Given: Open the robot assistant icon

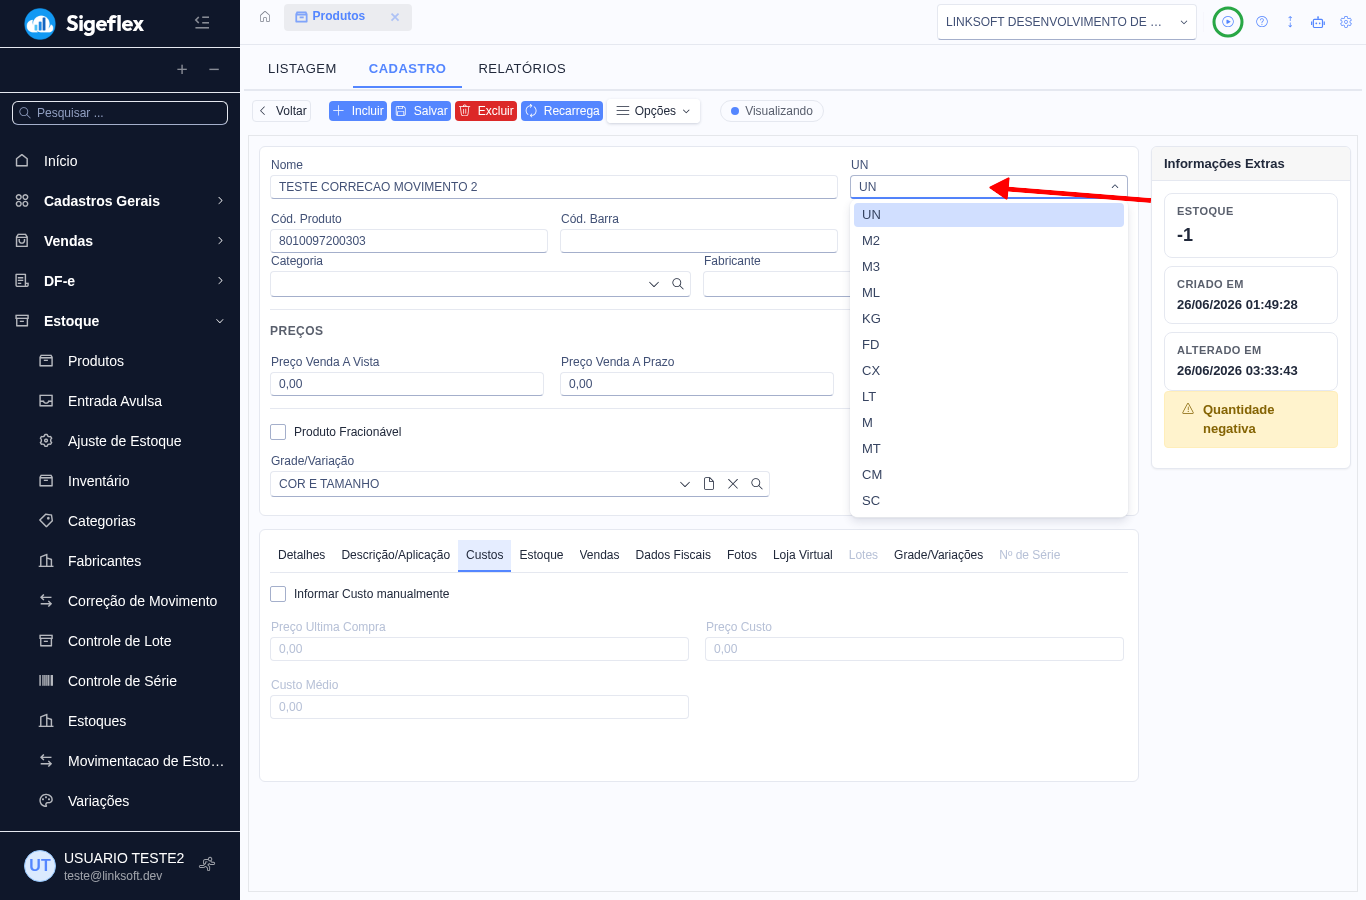Looking at the screenshot, I should tap(1318, 22).
